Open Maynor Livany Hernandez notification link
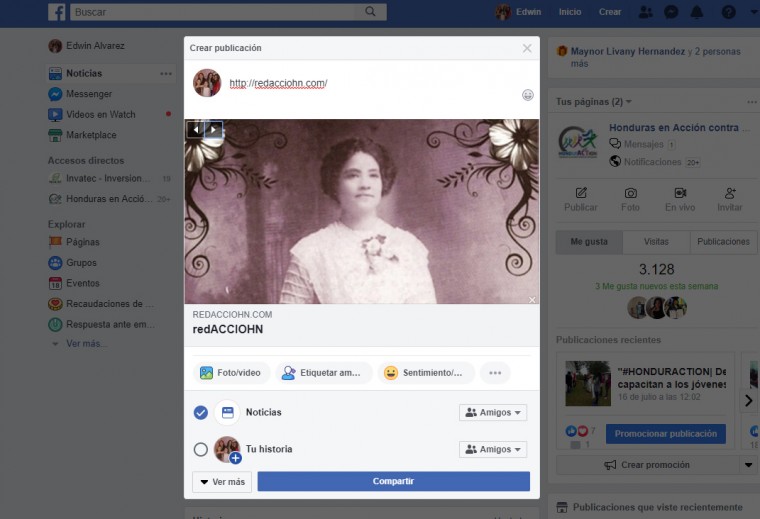Screen dimensions: 760x519 tap(628, 51)
